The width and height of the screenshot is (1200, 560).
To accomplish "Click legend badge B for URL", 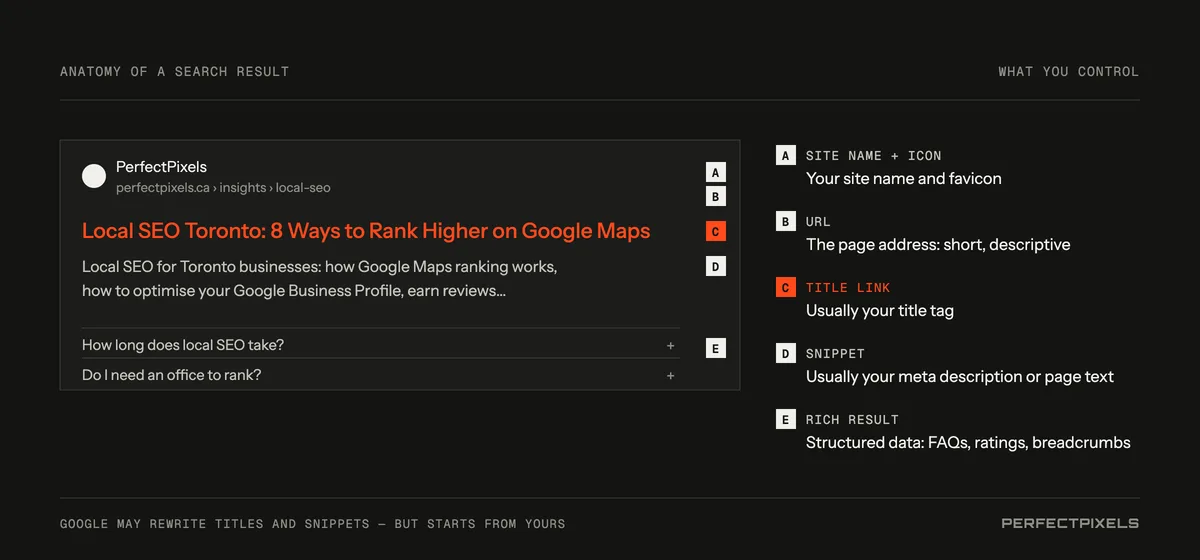I will coord(786,221).
